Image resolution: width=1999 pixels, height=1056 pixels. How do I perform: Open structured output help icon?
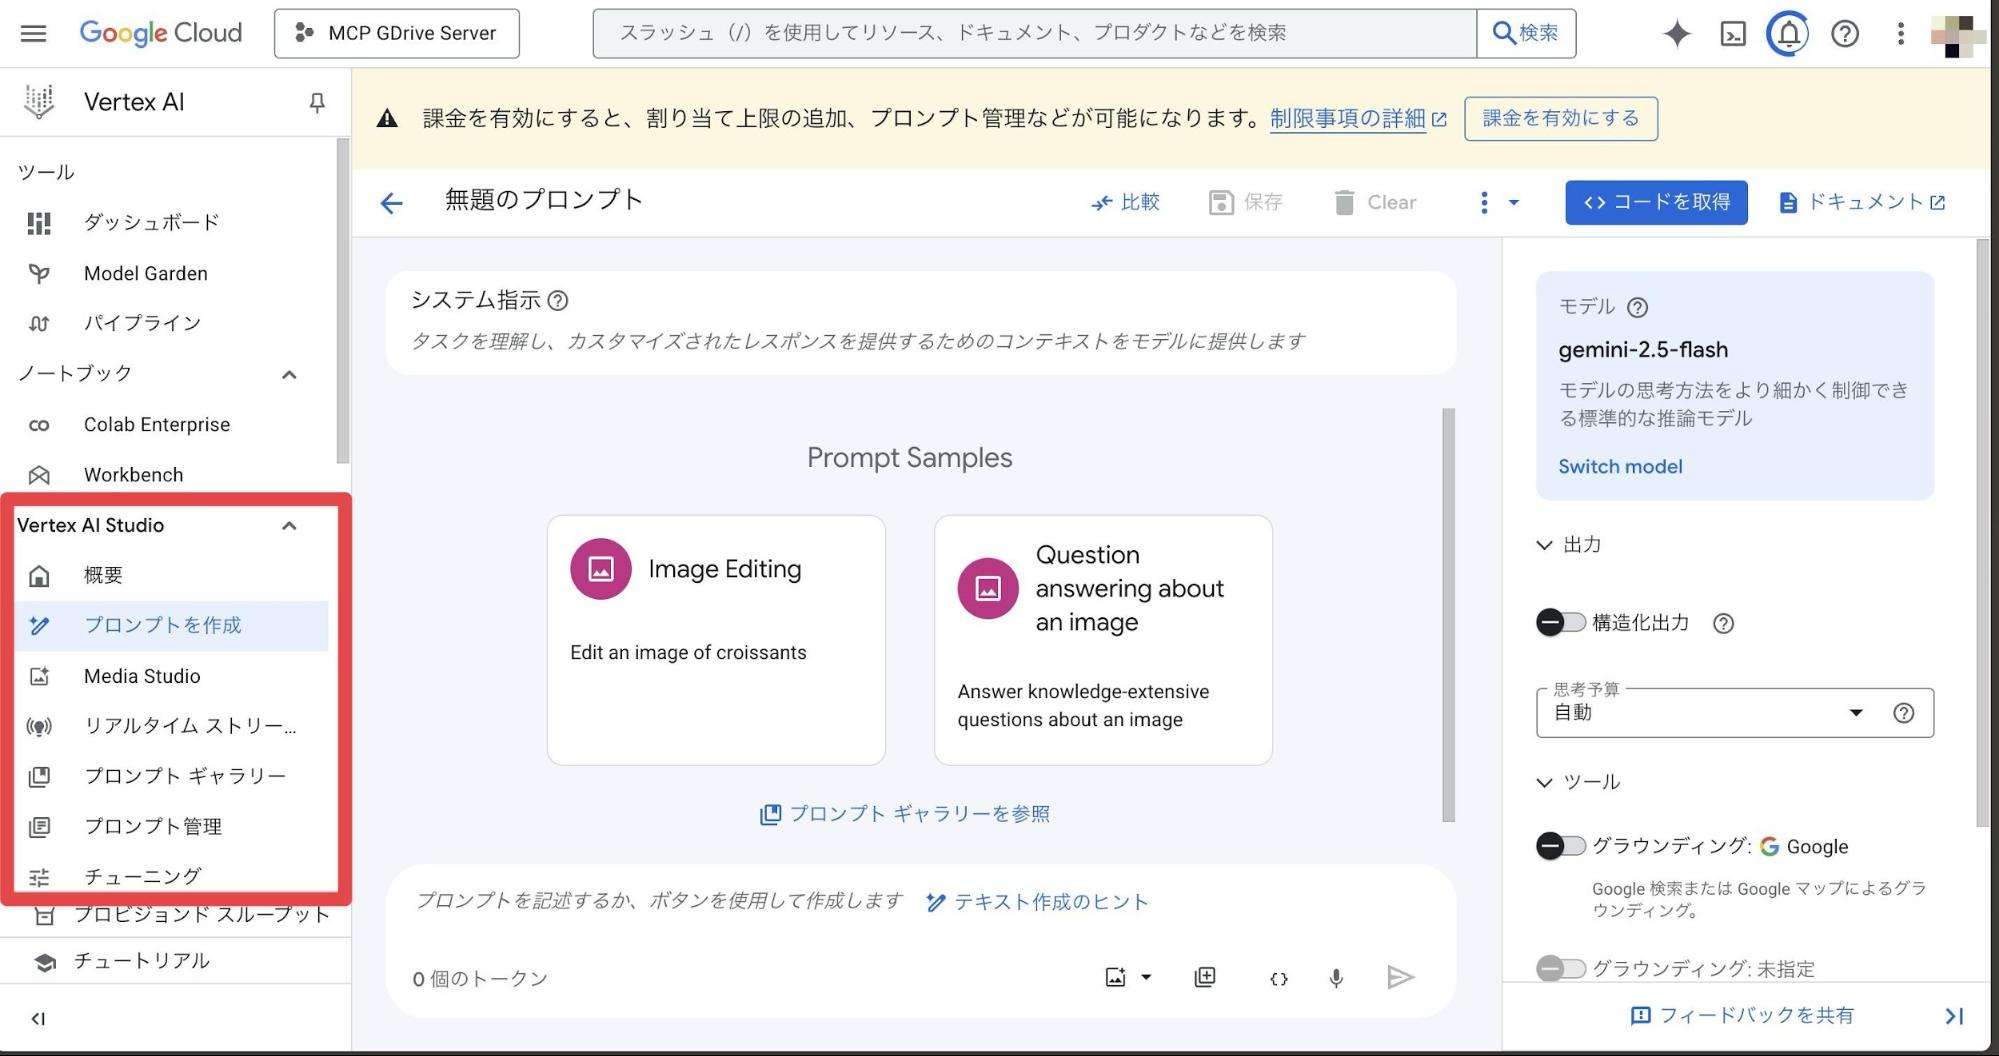pyautogui.click(x=1723, y=623)
